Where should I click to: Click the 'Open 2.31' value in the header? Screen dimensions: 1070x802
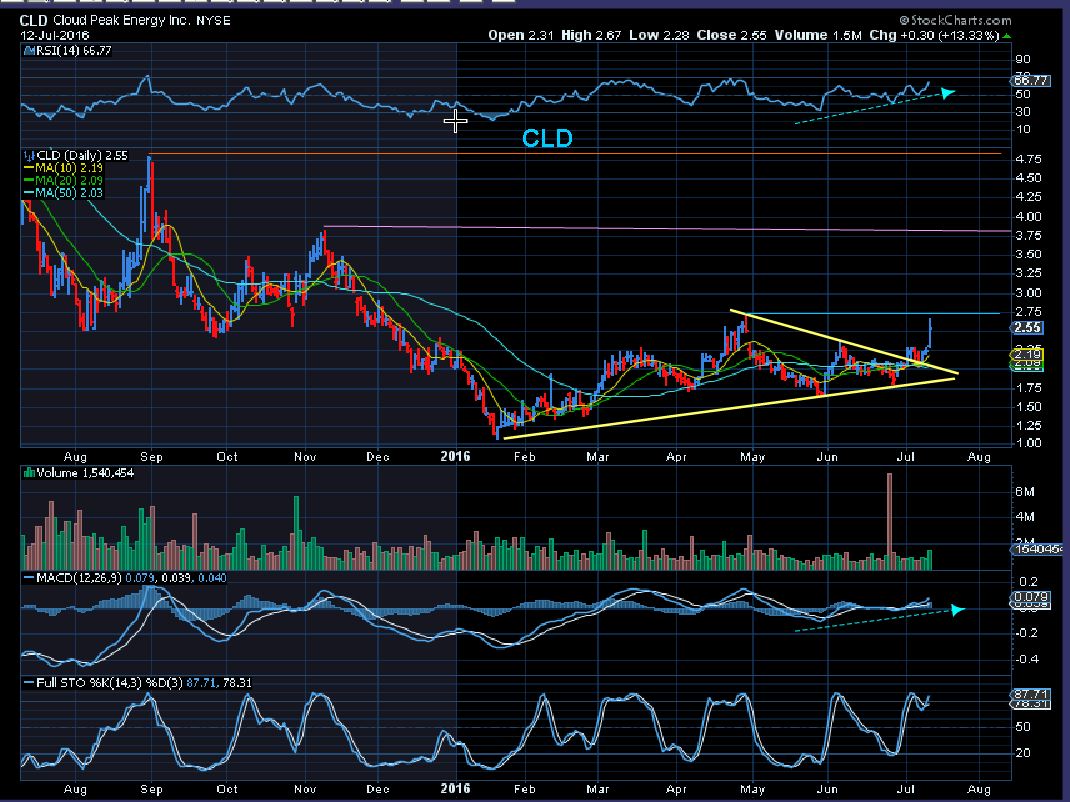point(521,35)
